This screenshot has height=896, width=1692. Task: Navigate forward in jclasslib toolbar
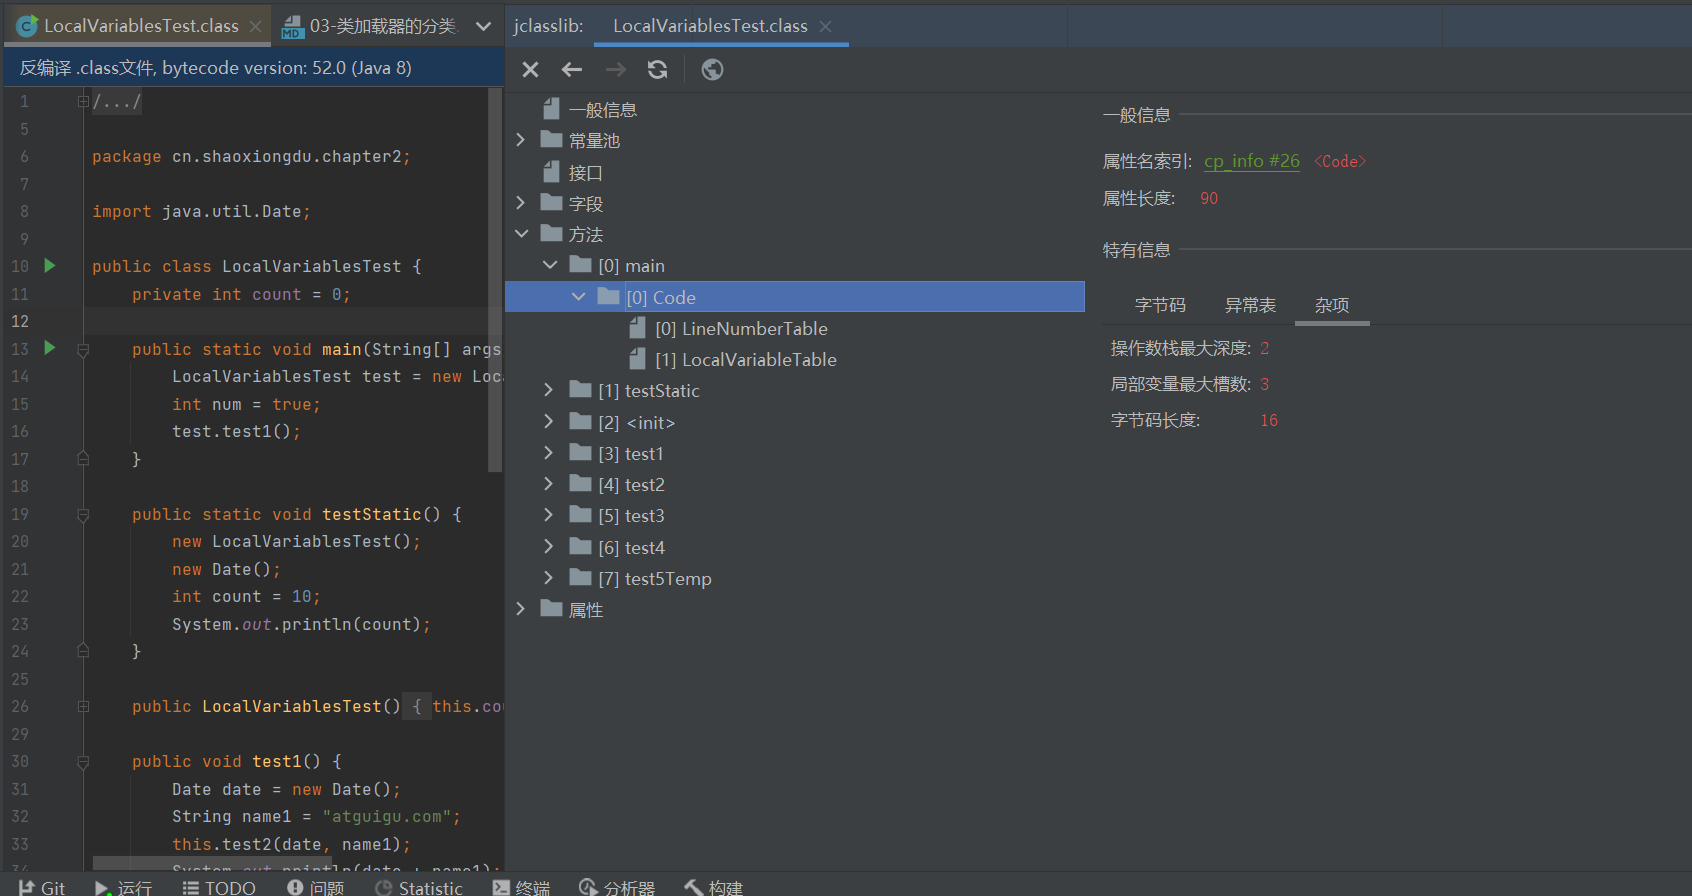(x=616, y=69)
